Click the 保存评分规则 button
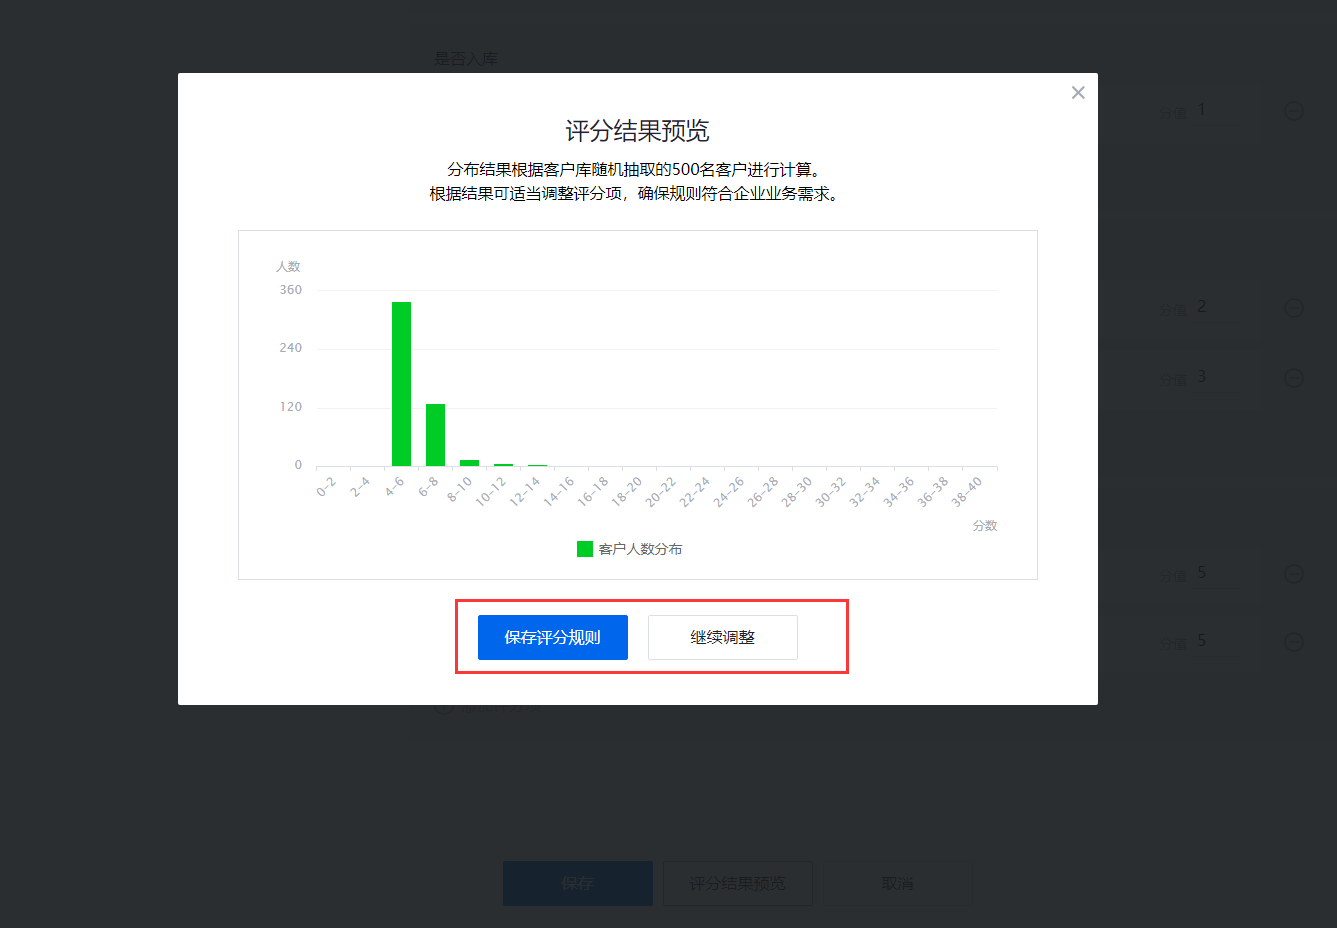 pyautogui.click(x=553, y=637)
